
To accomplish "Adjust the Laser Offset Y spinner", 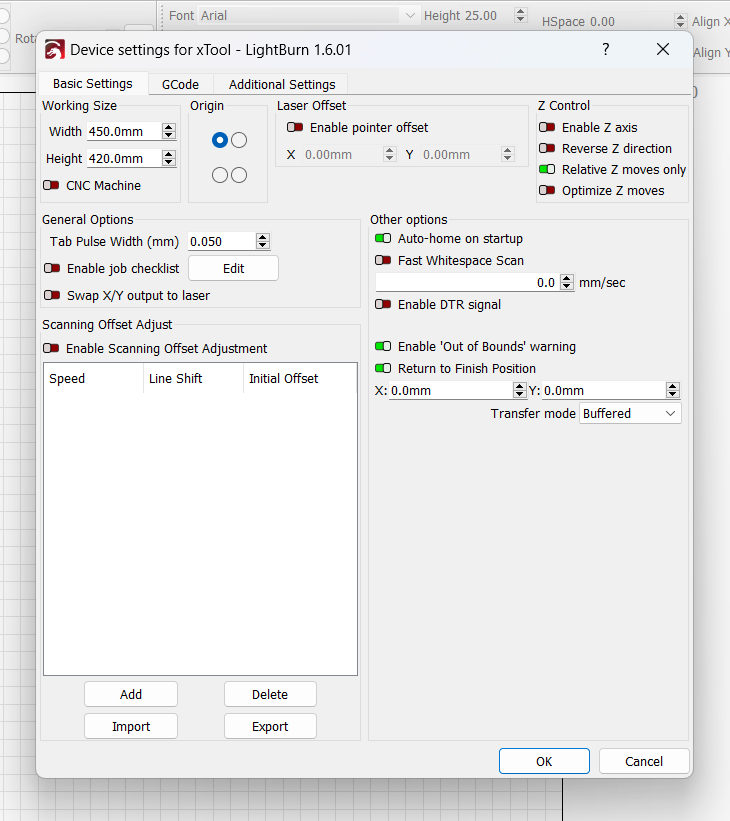I will pyautogui.click(x=507, y=154).
